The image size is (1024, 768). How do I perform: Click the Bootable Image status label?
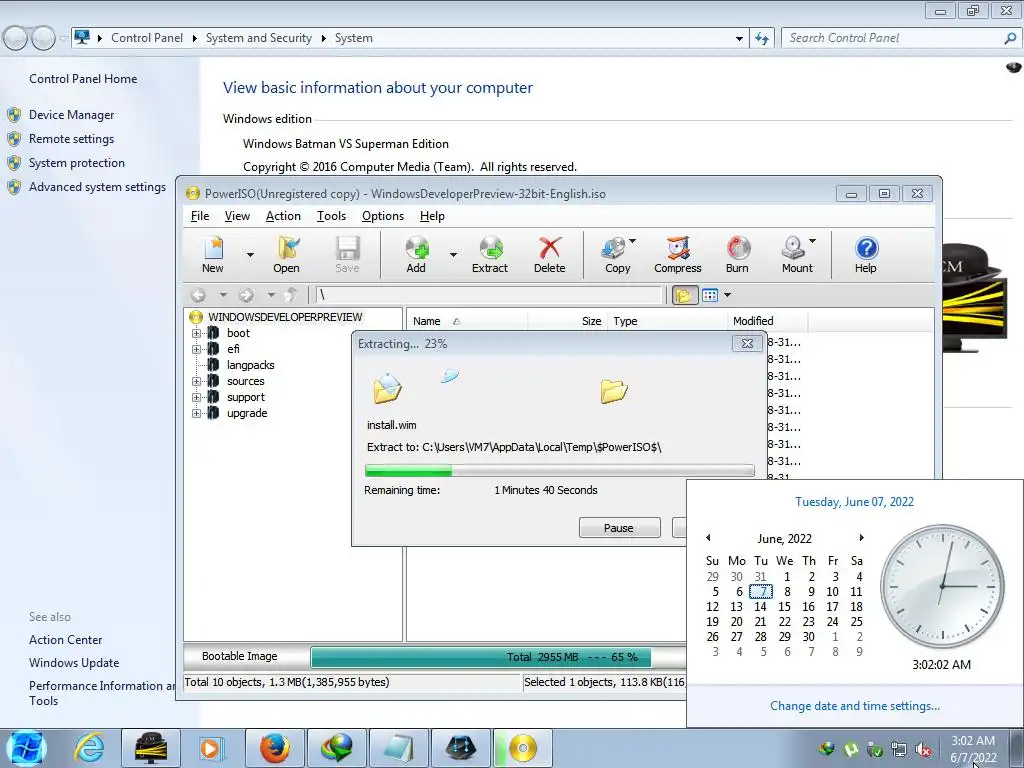240,656
